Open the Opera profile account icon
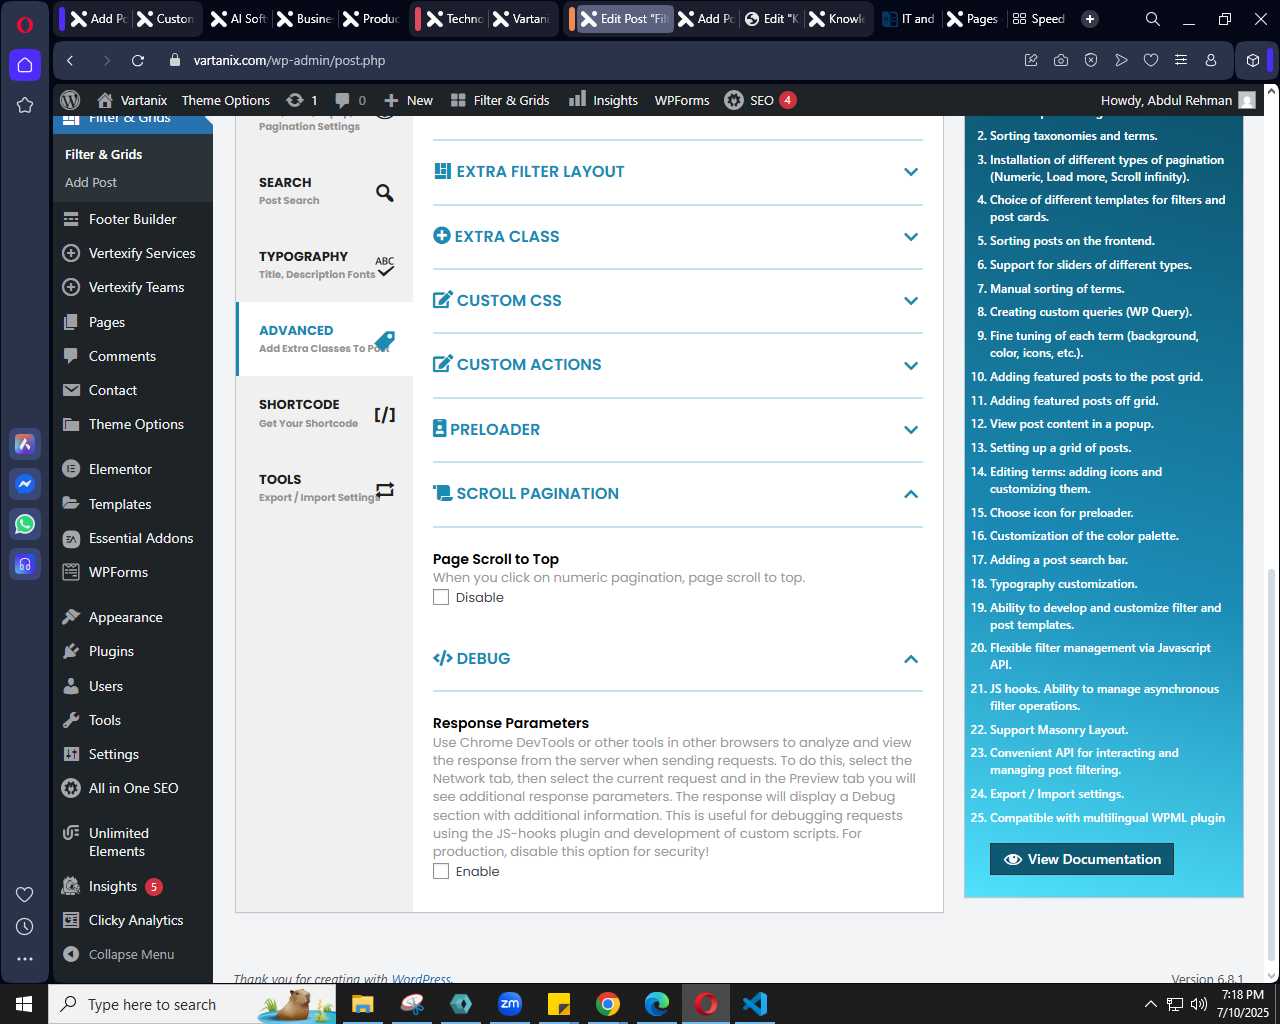This screenshot has height=1024, width=1280. pyautogui.click(x=1211, y=60)
